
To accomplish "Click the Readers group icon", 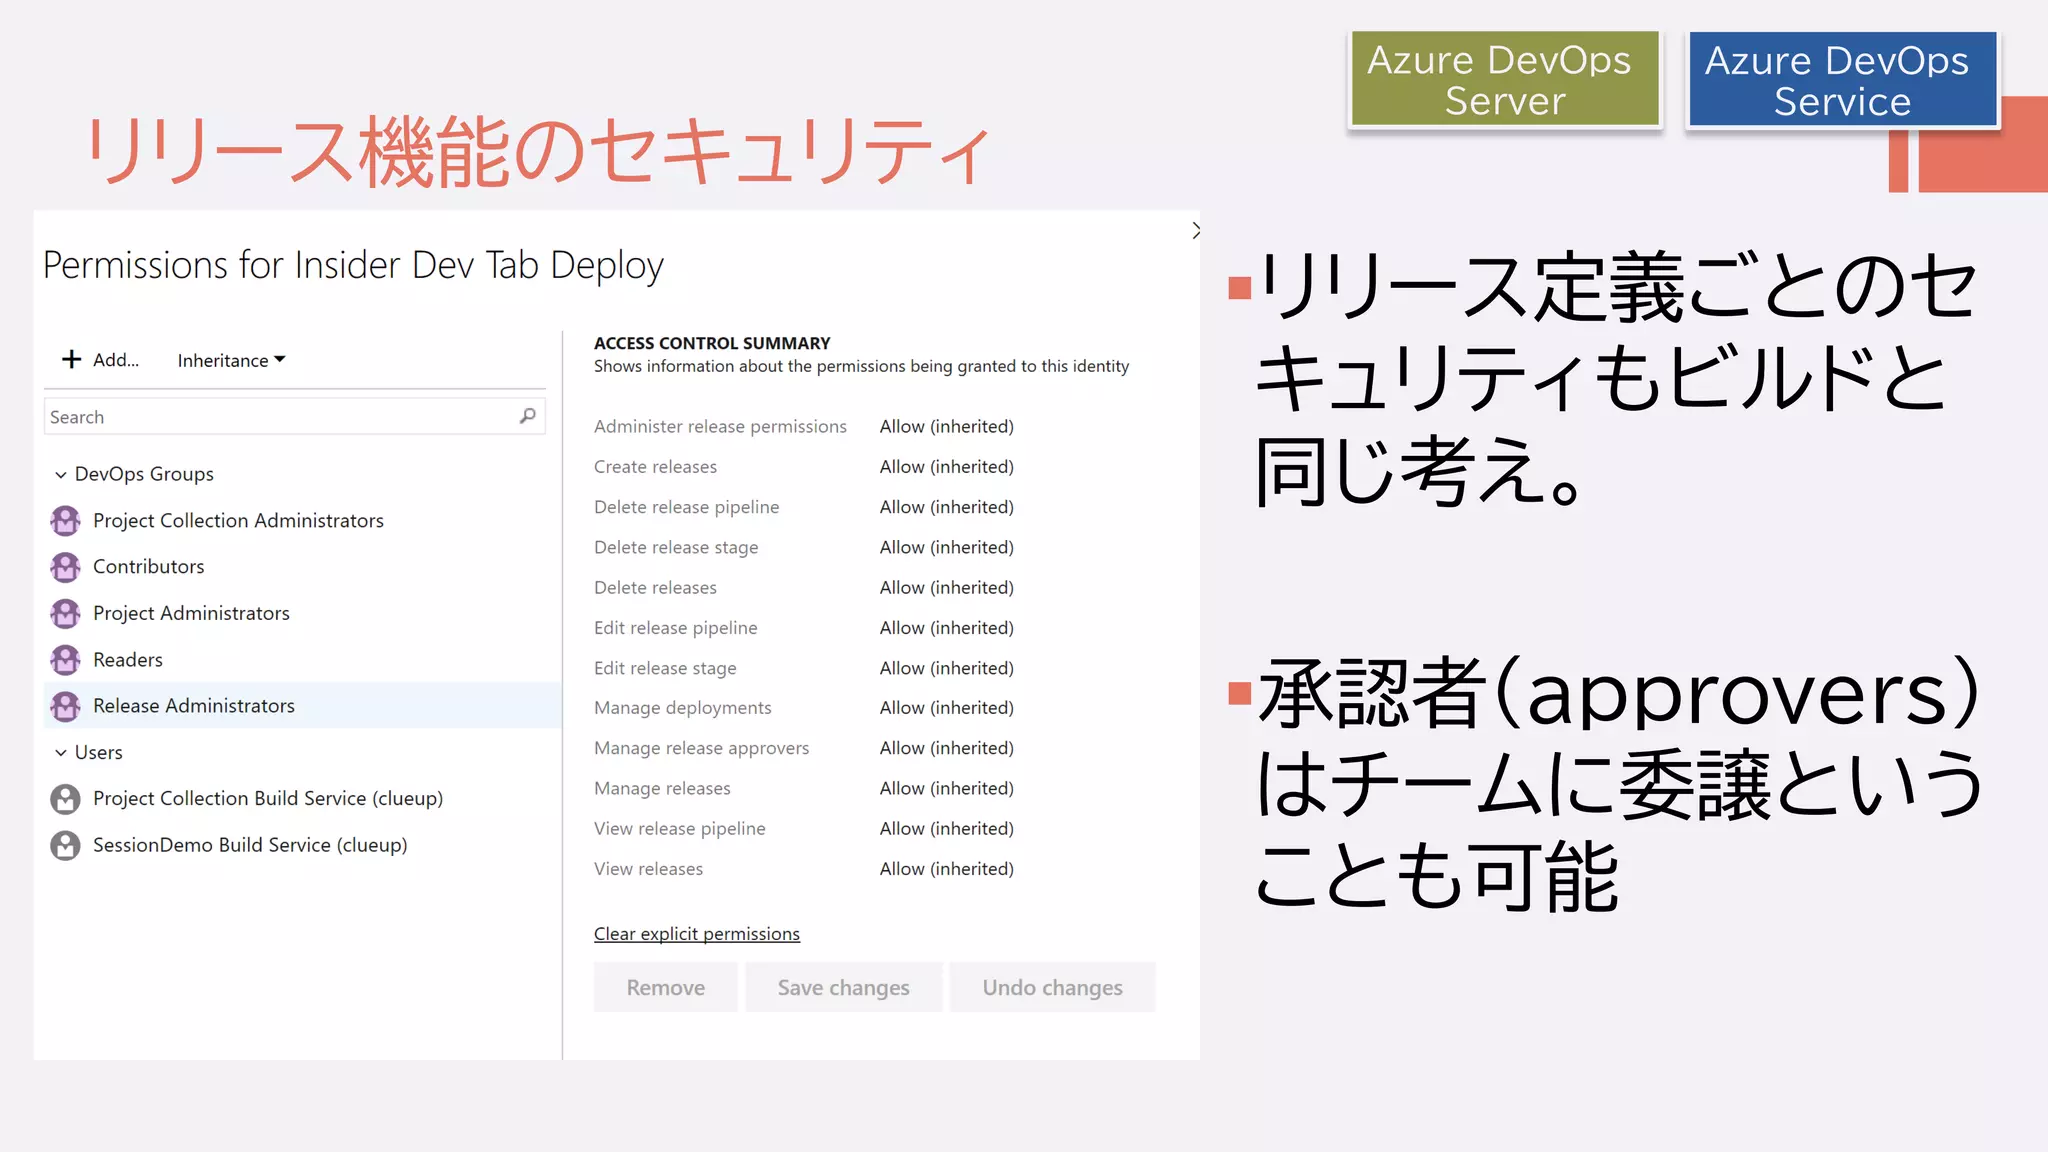I will coord(66,660).
